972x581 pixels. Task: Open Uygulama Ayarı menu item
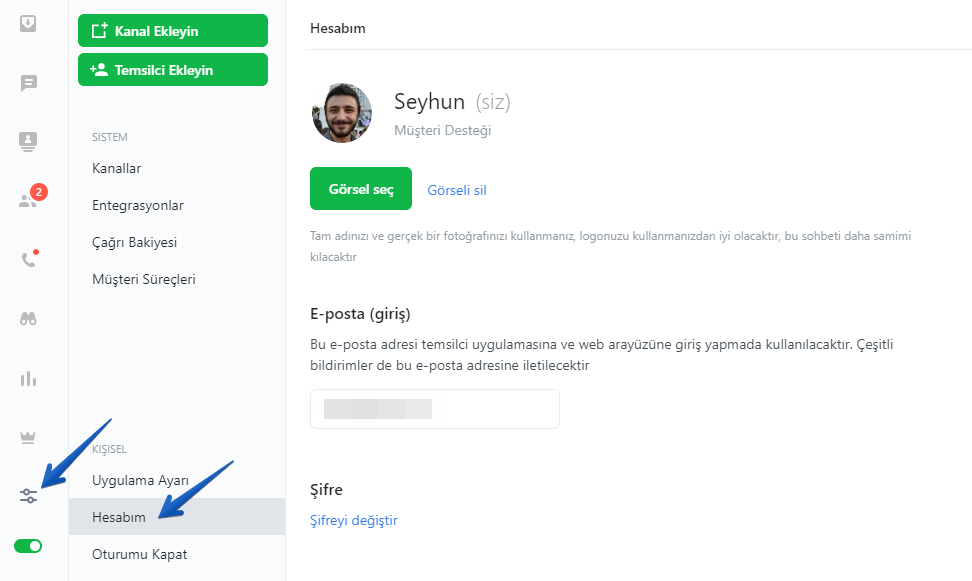click(x=140, y=481)
